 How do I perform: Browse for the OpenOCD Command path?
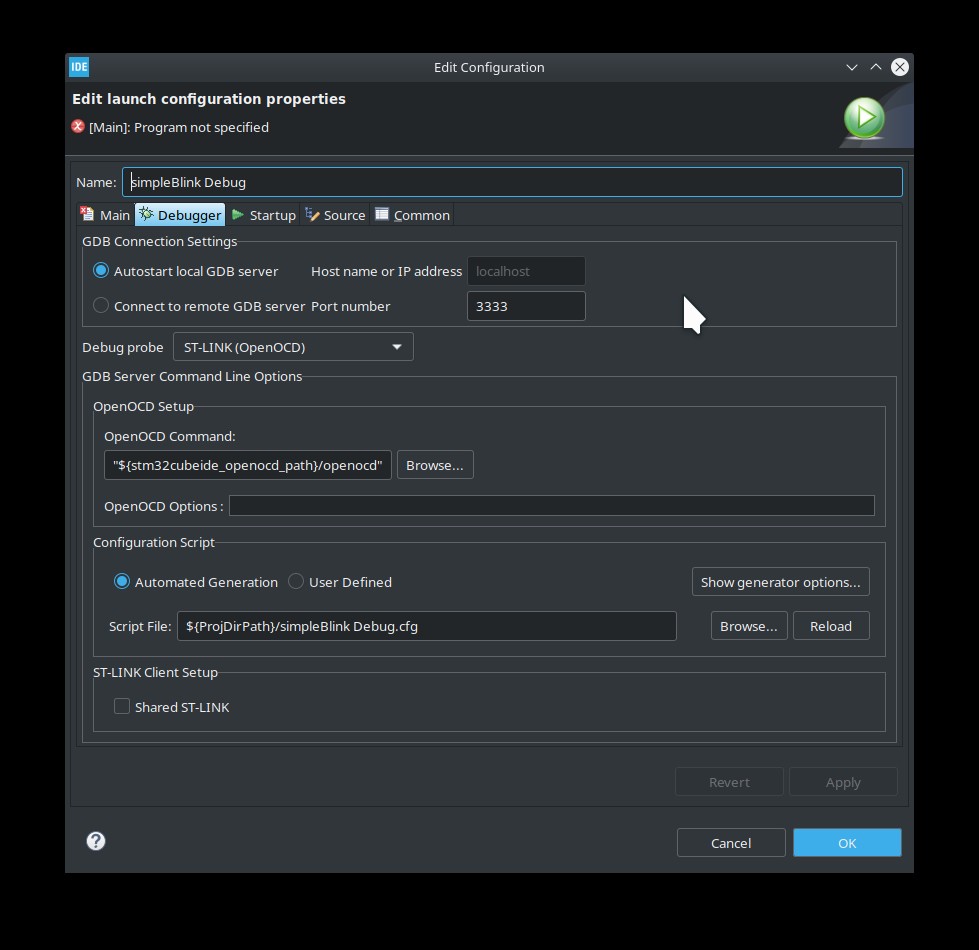435,464
